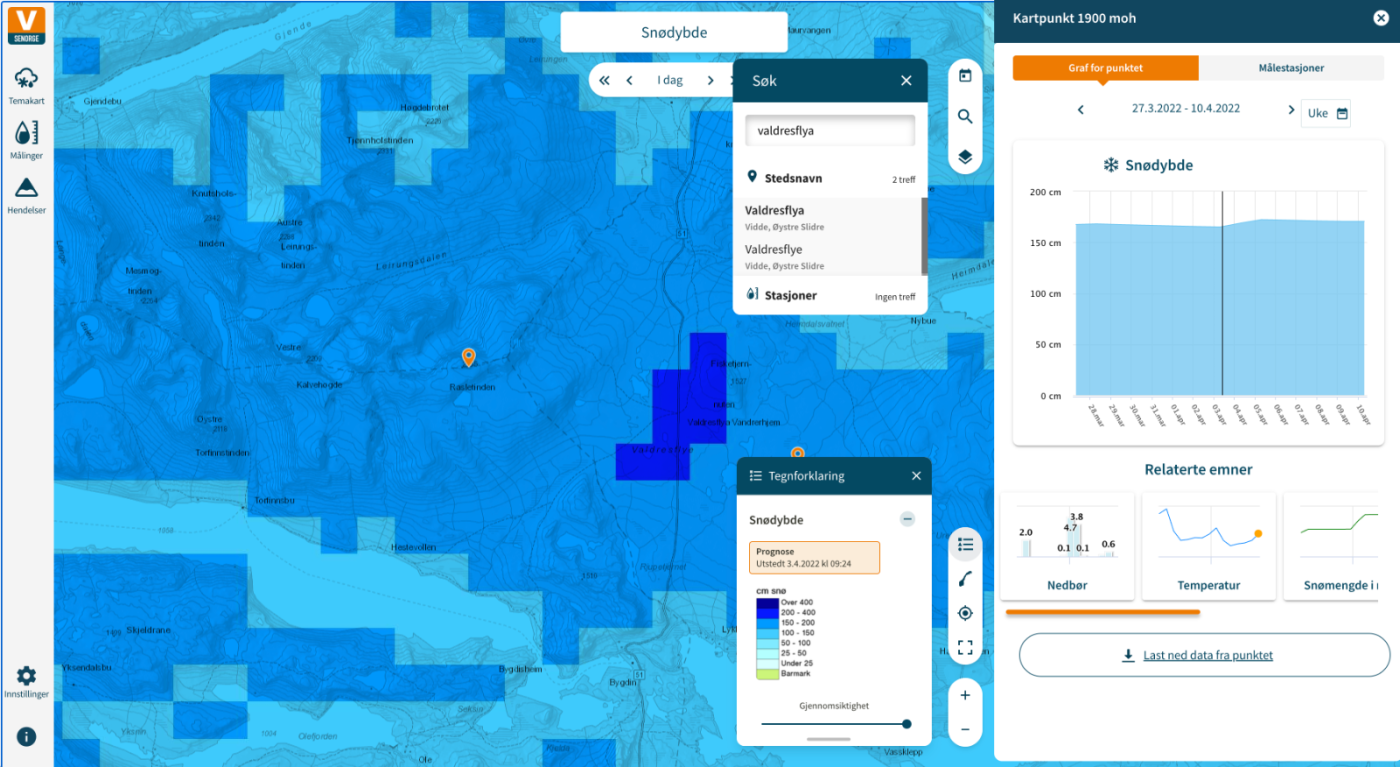Center map on my location
The image size is (1400, 767).
(965, 613)
